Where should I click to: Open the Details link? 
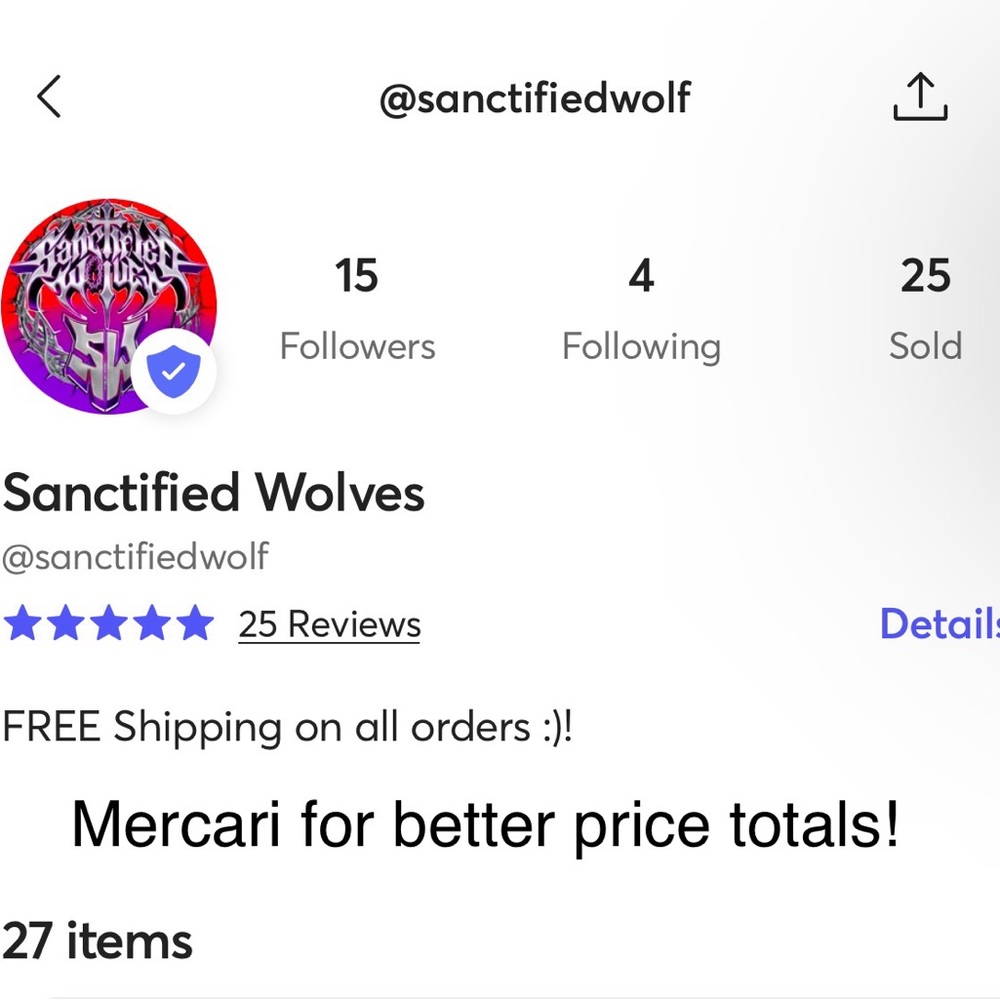[939, 623]
